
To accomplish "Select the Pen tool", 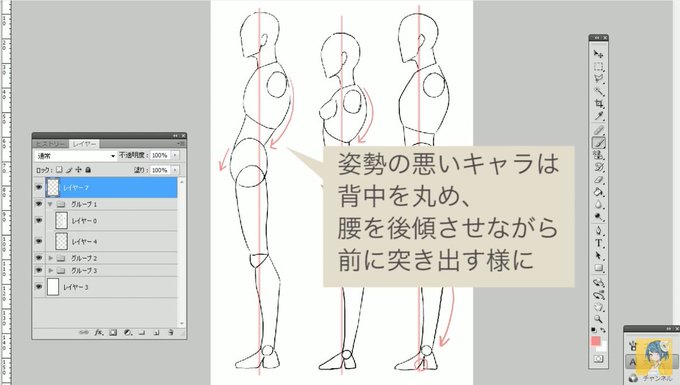I will [x=598, y=230].
